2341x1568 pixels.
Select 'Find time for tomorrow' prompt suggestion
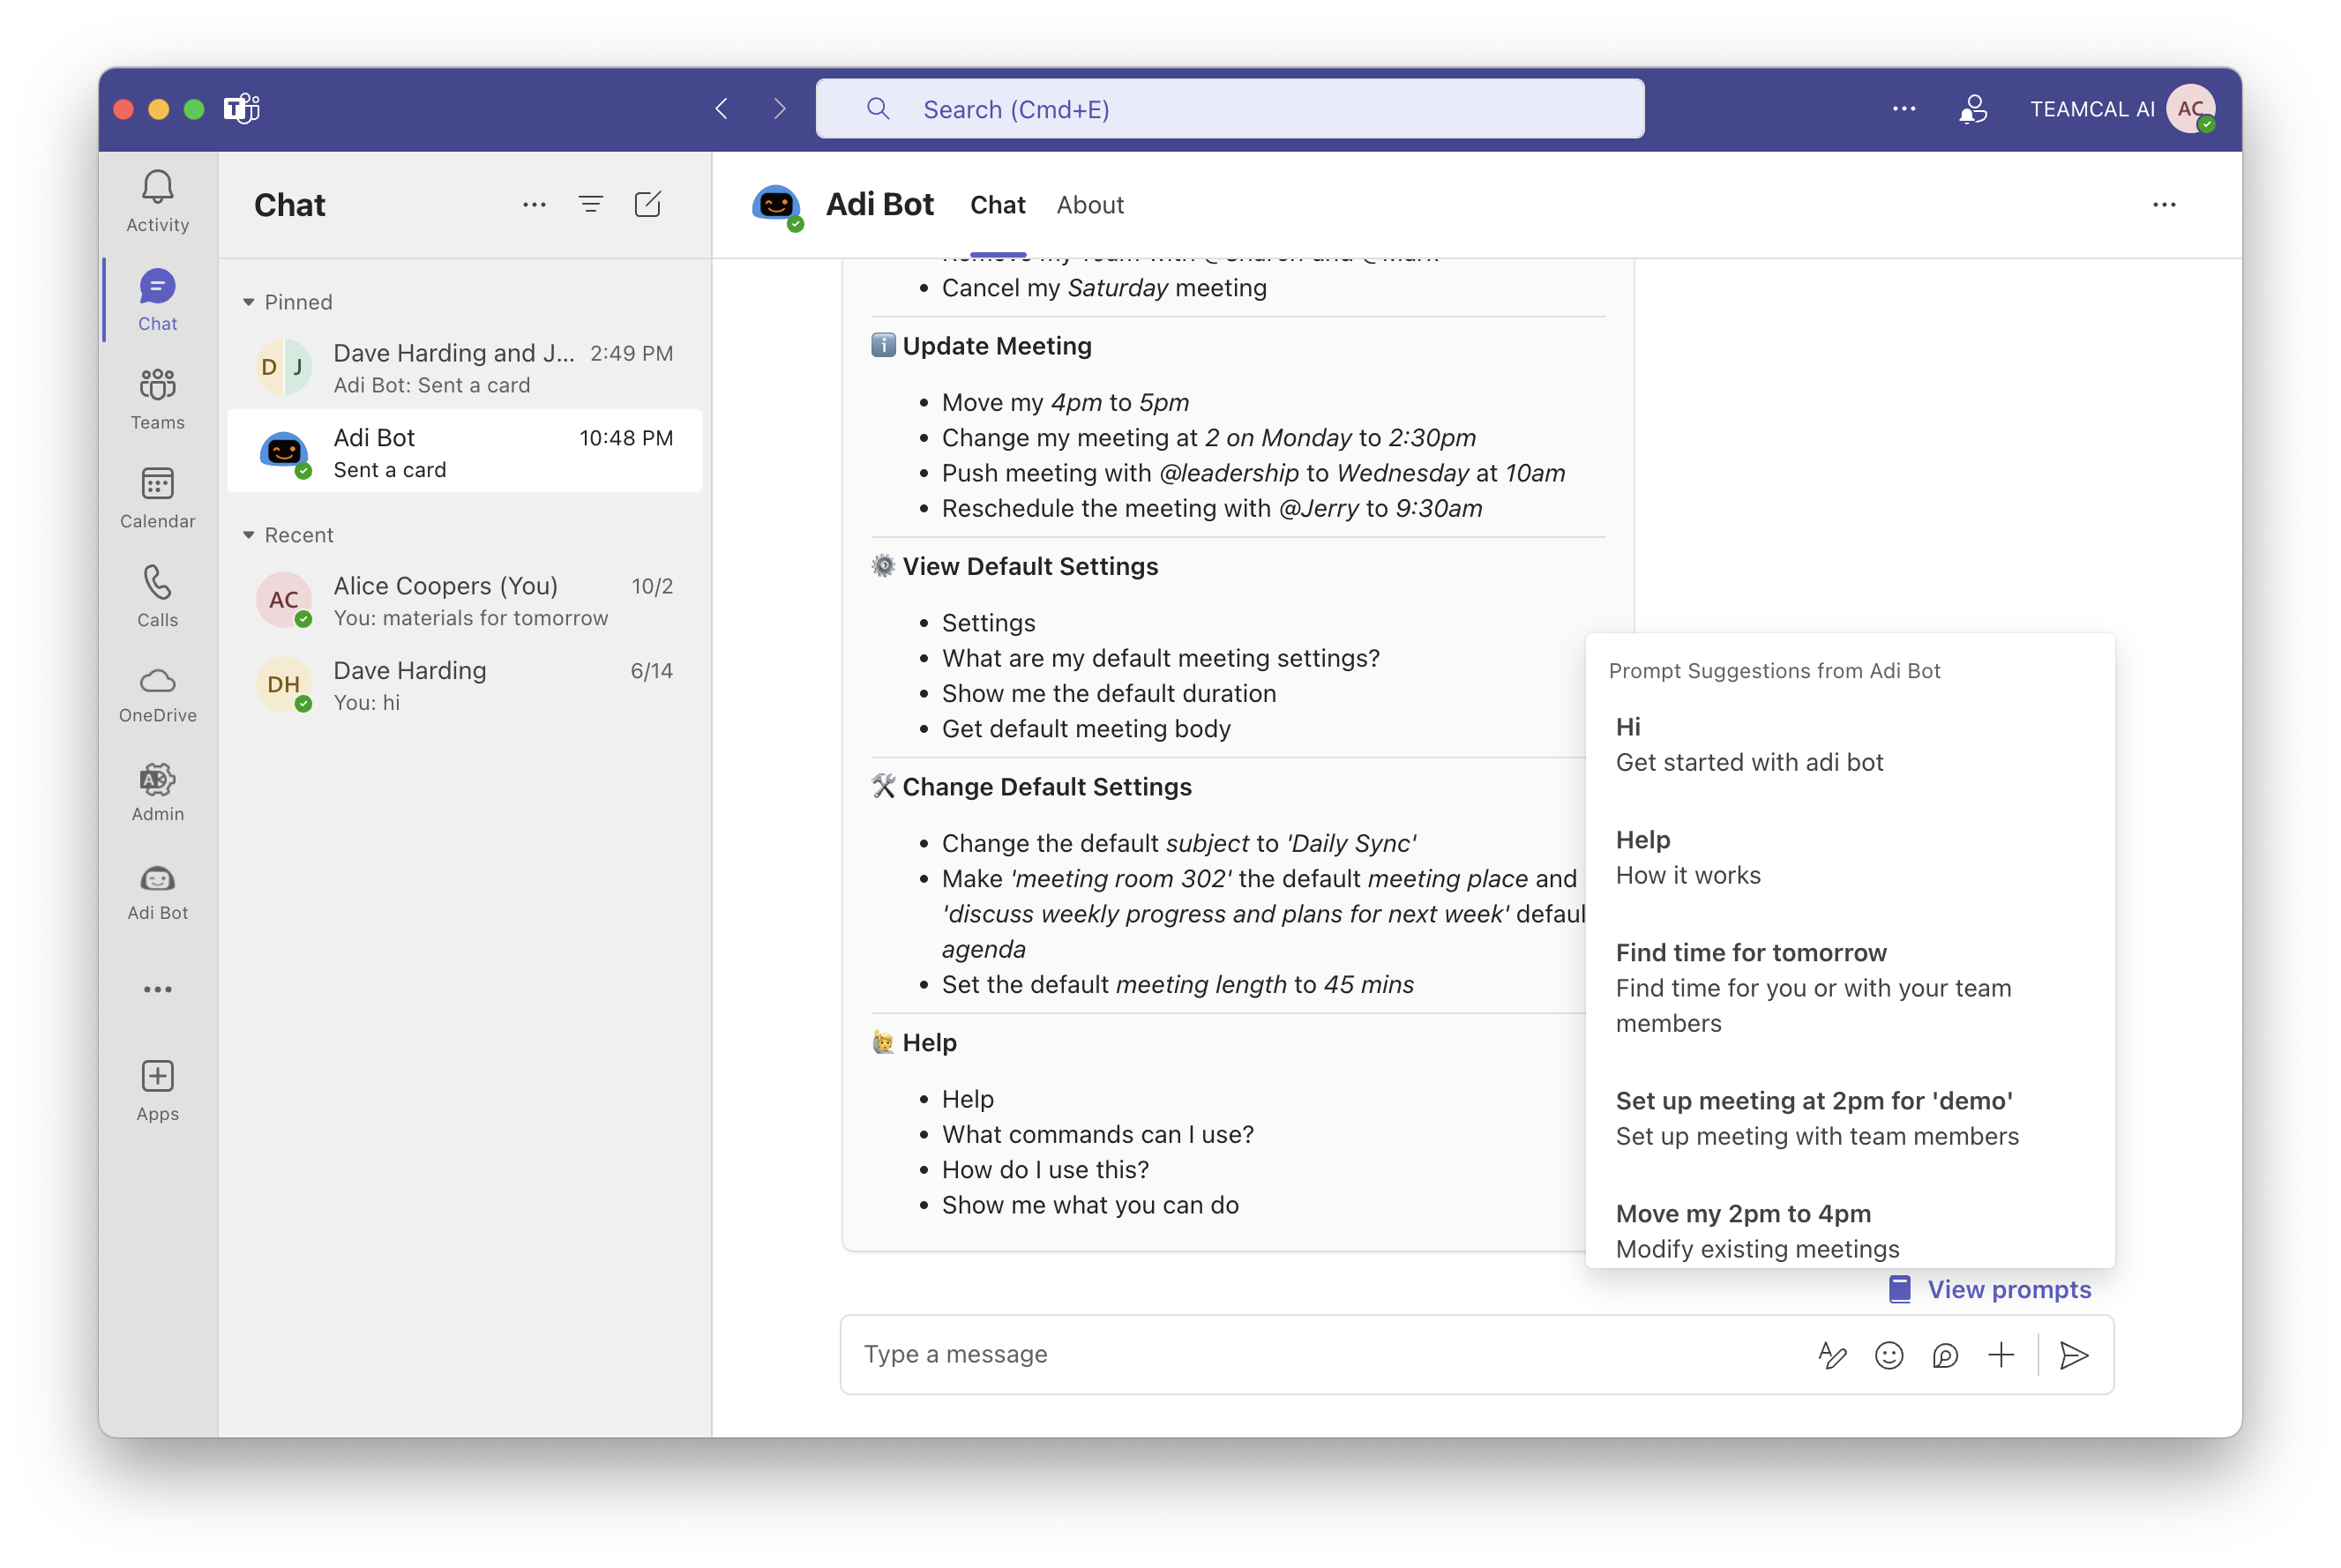tap(1750, 952)
